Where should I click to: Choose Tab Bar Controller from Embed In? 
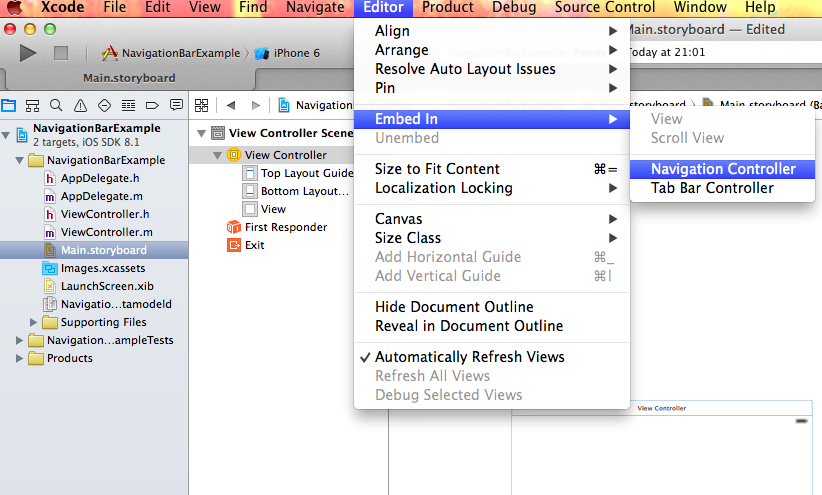pos(722,188)
